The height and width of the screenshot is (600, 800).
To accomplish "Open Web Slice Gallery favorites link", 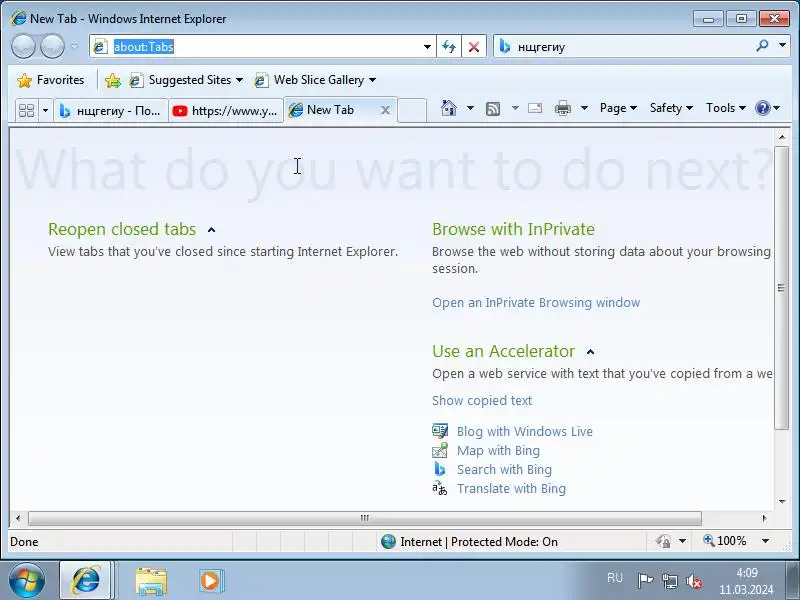I will 315,80.
